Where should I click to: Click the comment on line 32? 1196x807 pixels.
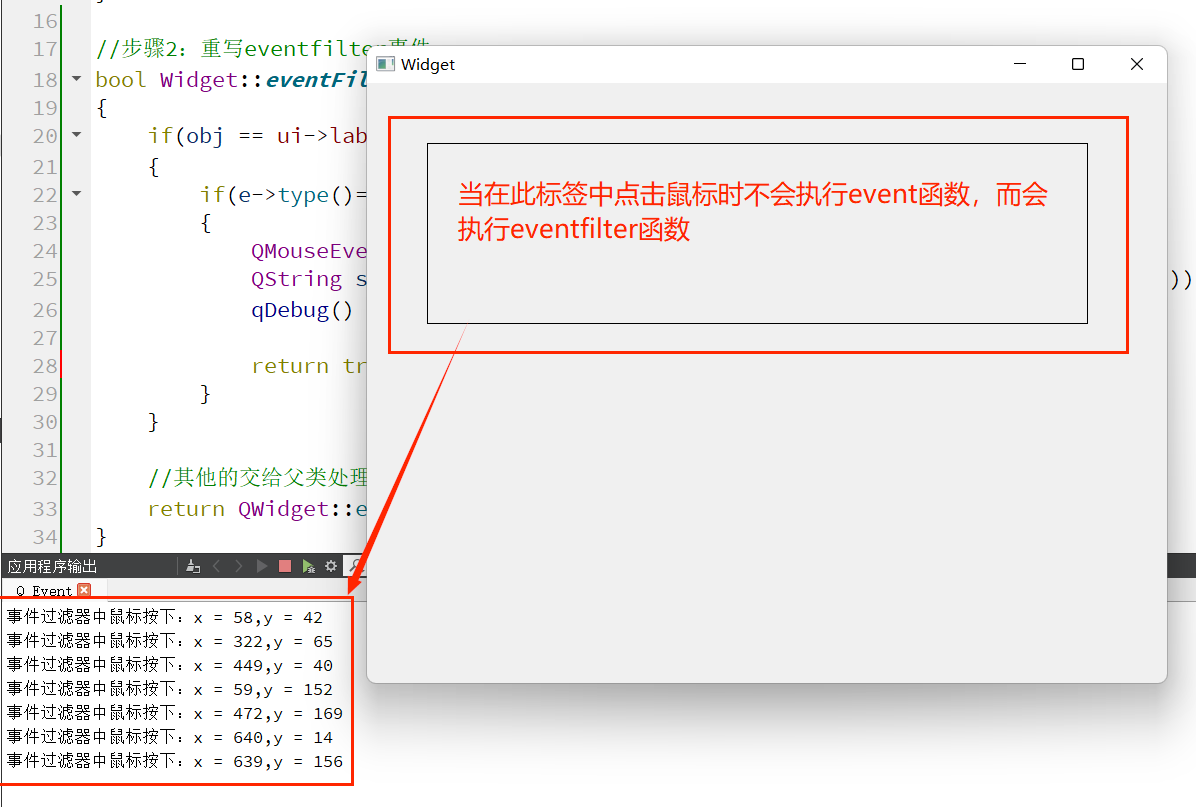(x=258, y=477)
